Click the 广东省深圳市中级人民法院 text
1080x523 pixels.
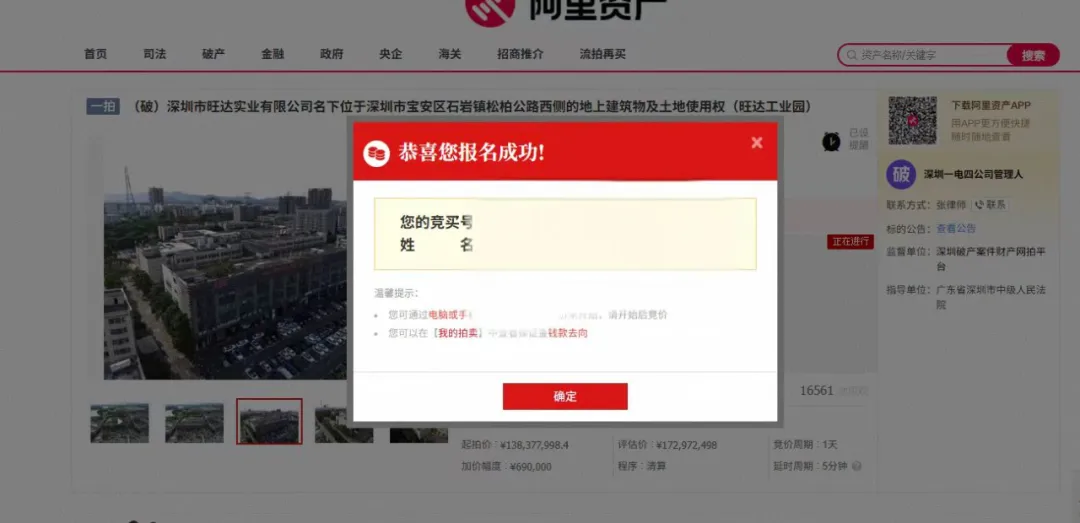pyautogui.click(x=990, y=297)
